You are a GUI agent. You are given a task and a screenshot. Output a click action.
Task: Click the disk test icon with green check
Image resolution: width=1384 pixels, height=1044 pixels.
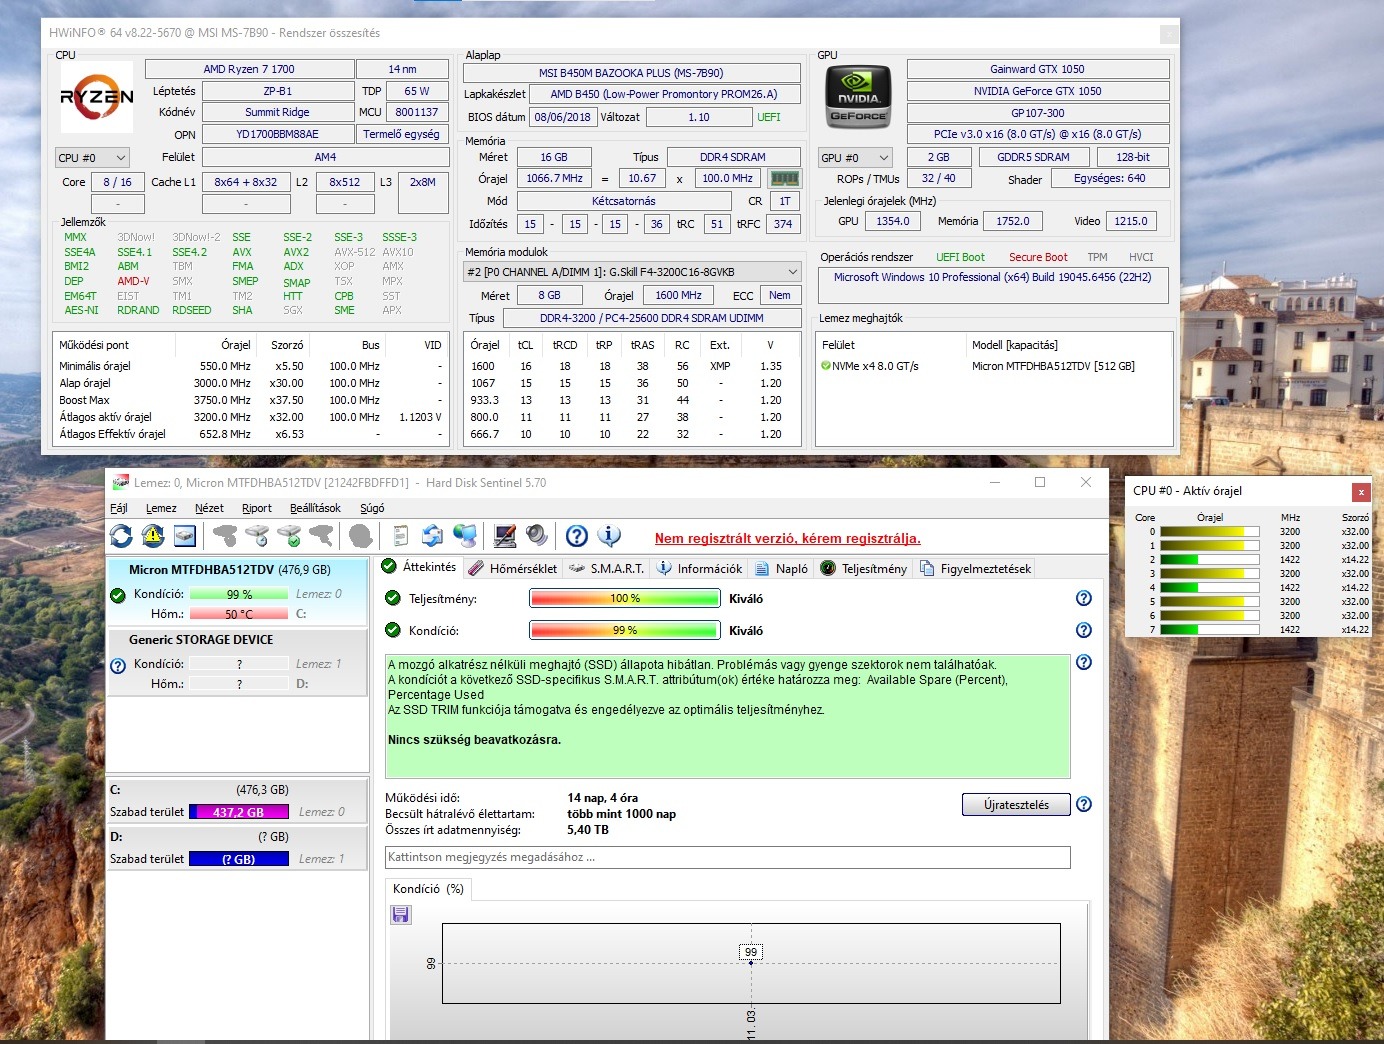pyautogui.click(x=290, y=536)
